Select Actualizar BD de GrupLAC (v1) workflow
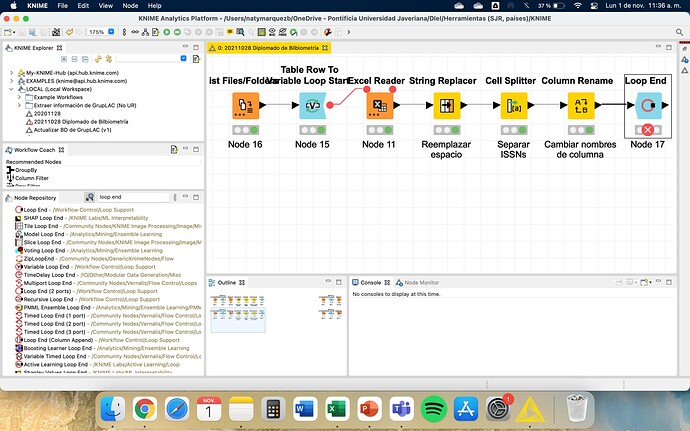The image size is (690, 431). click(72, 130)
